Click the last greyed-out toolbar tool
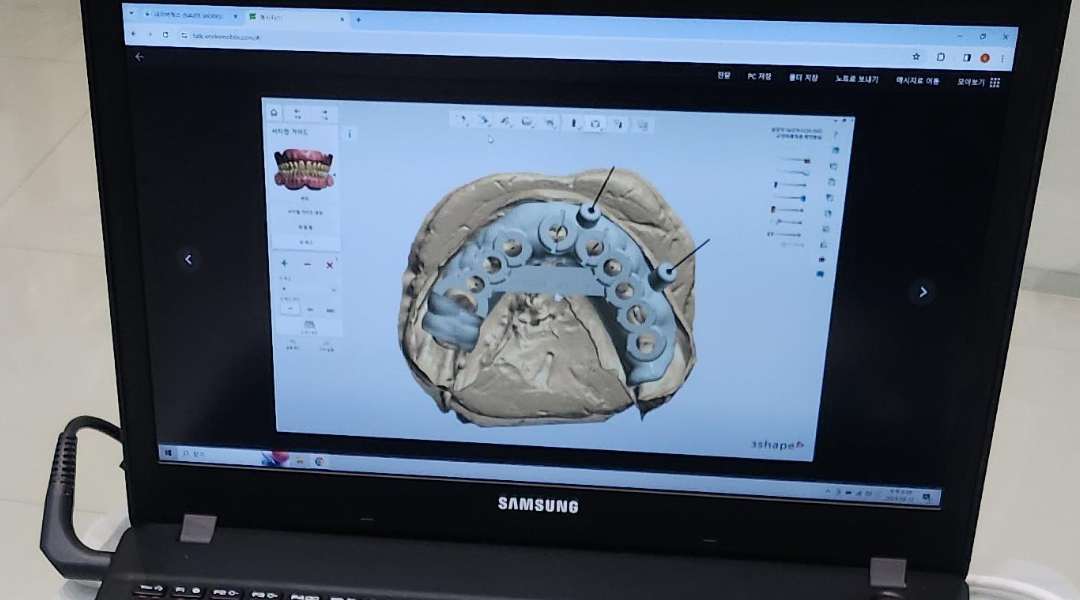The height and width of the screenshot is (600, 1080). pyautogui.click(x=643, y=126)
